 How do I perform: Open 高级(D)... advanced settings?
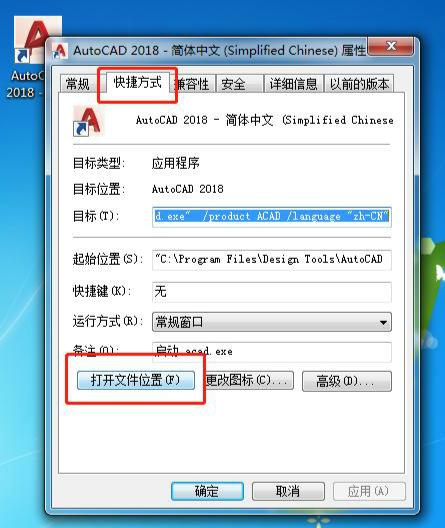(347, 381)
